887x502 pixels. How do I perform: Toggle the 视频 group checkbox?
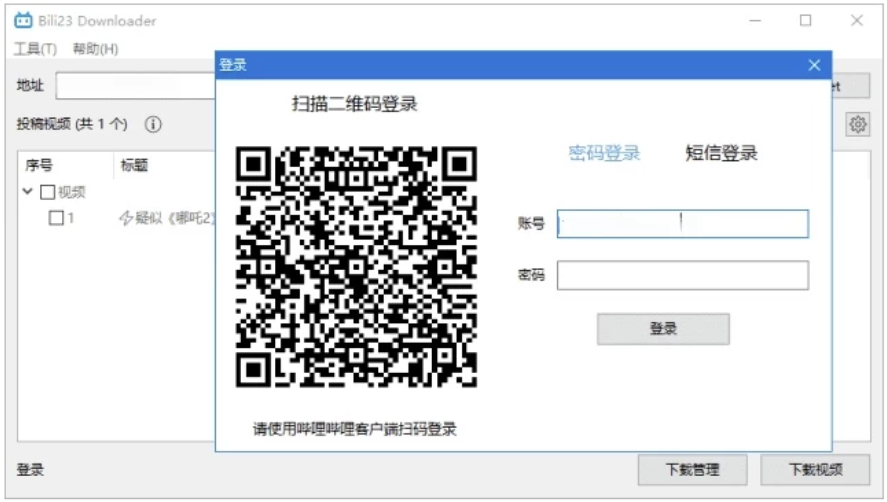(47, 192)
